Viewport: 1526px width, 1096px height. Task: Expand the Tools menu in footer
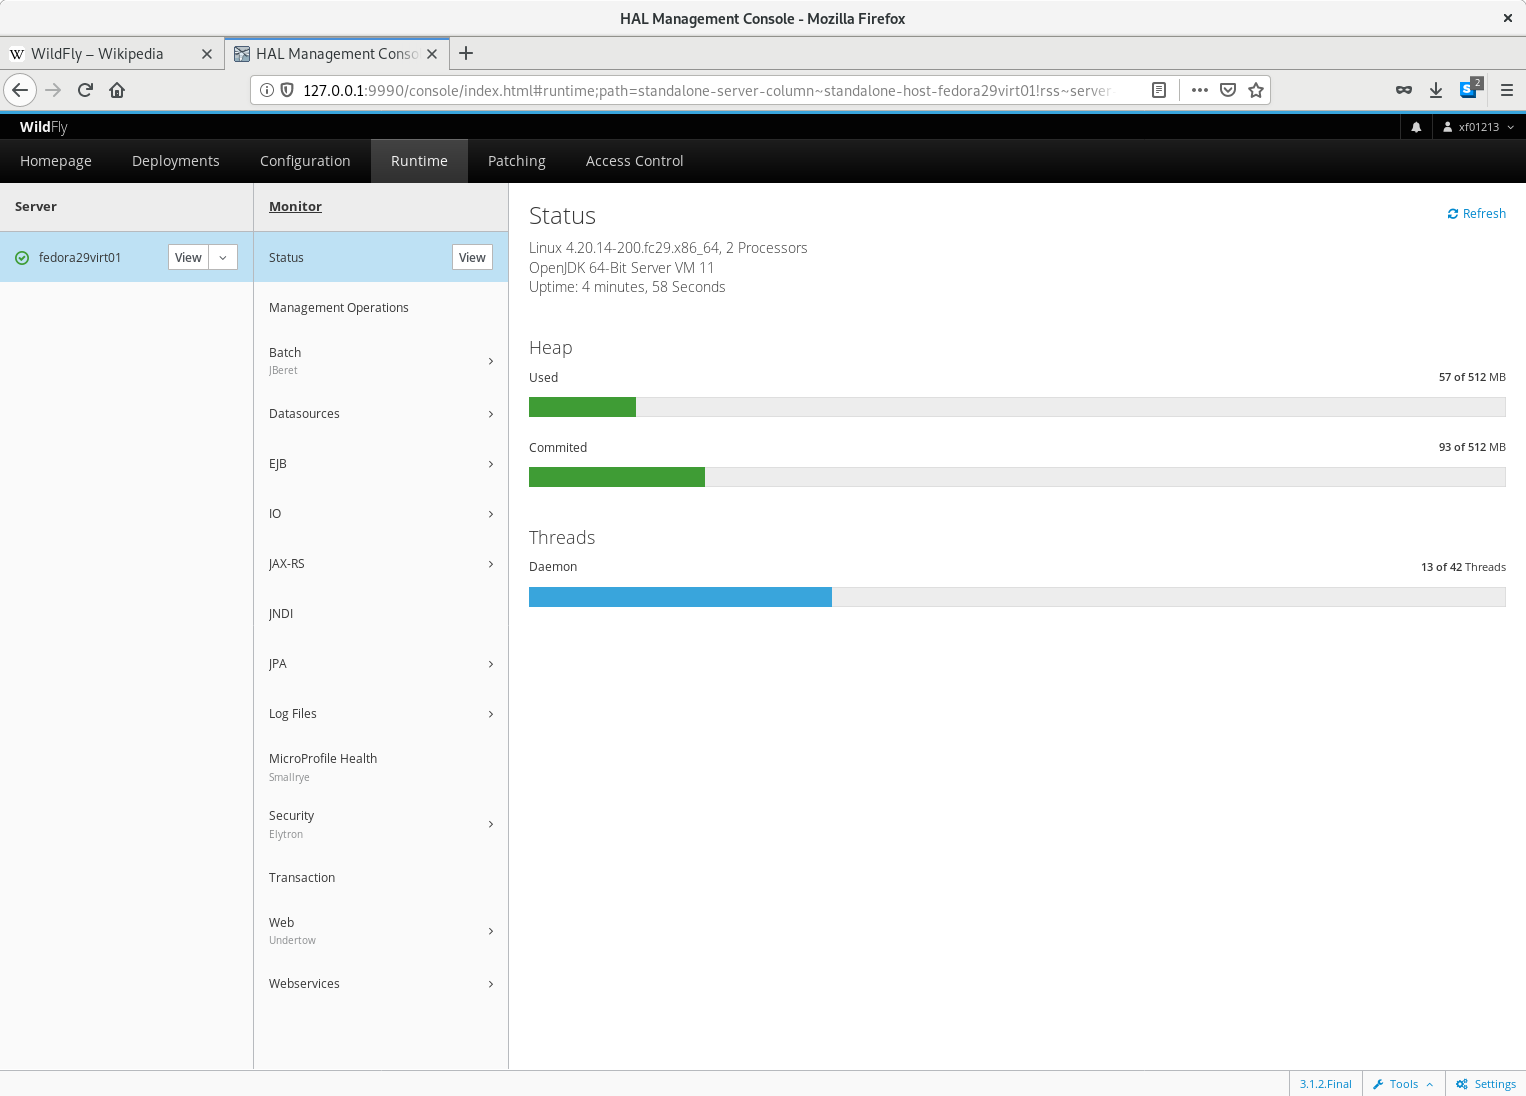tap(1403, 1084)
